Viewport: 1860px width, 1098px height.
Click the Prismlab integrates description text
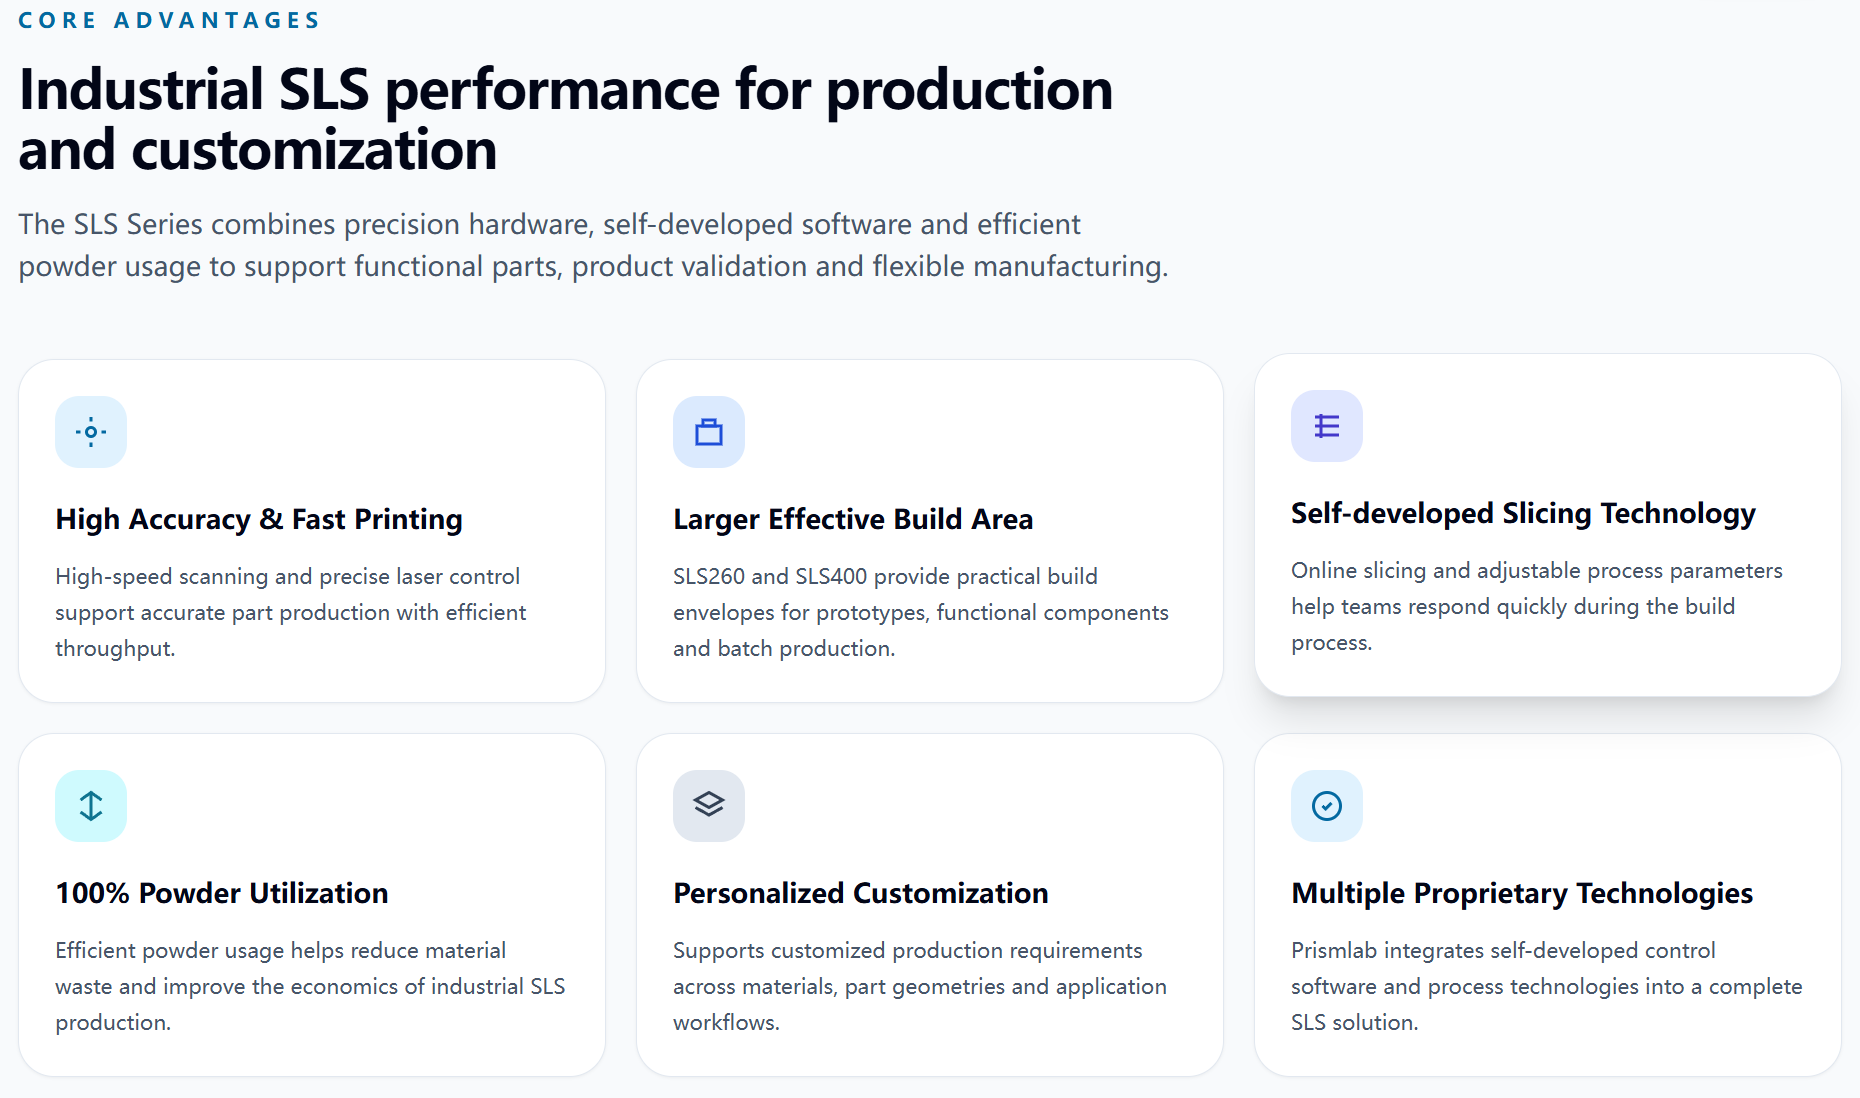point(1547,986)
